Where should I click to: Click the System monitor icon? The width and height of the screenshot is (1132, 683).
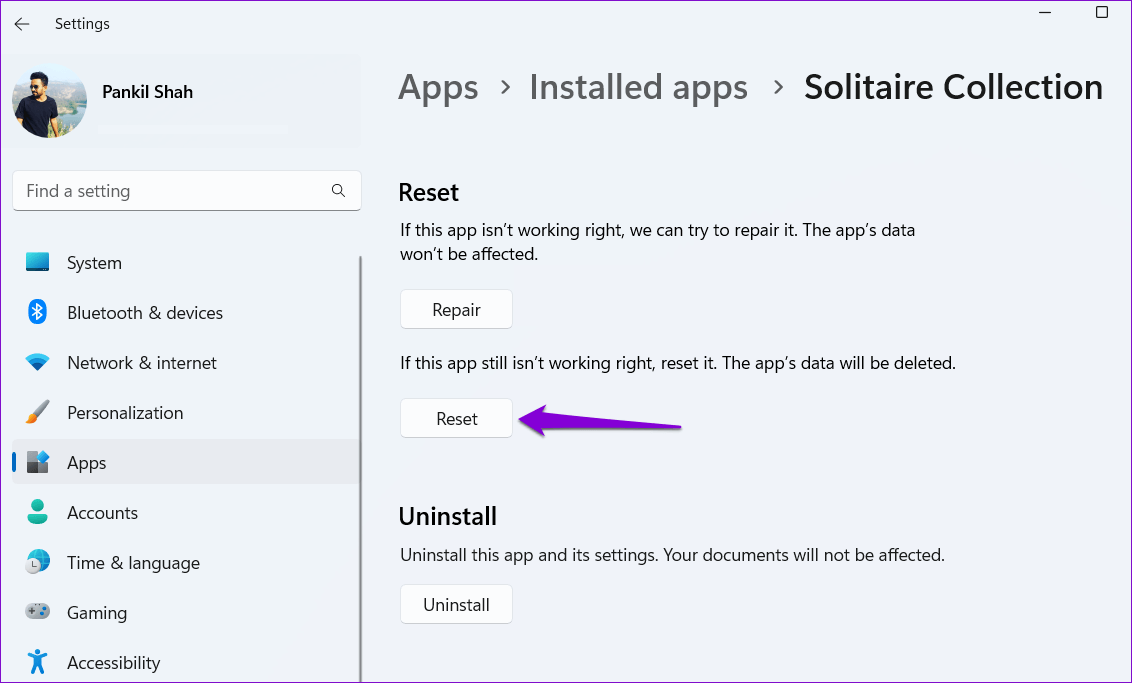(x=38, y=262)
